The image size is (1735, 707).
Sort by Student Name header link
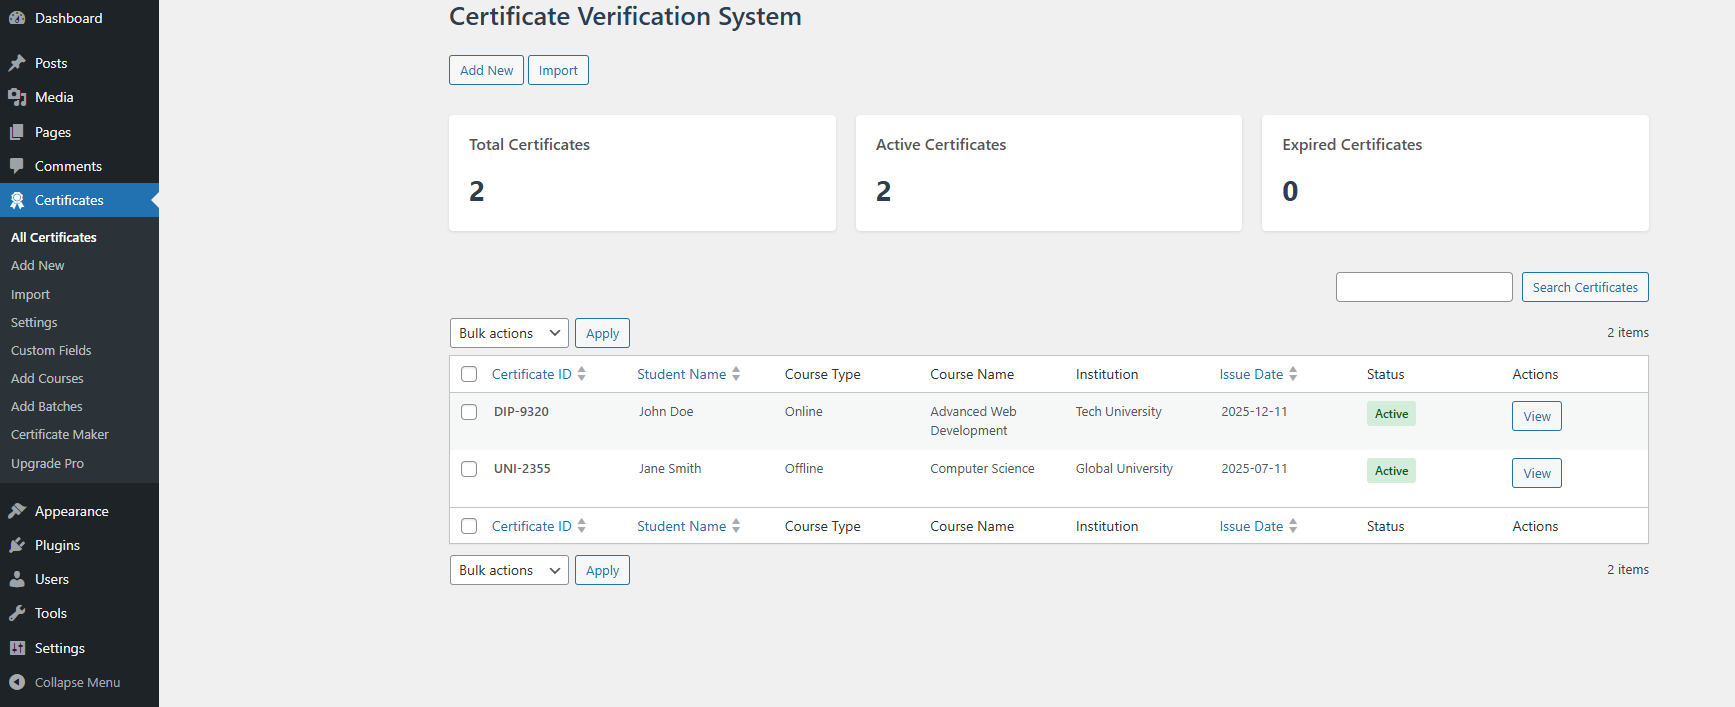(682, 374)
